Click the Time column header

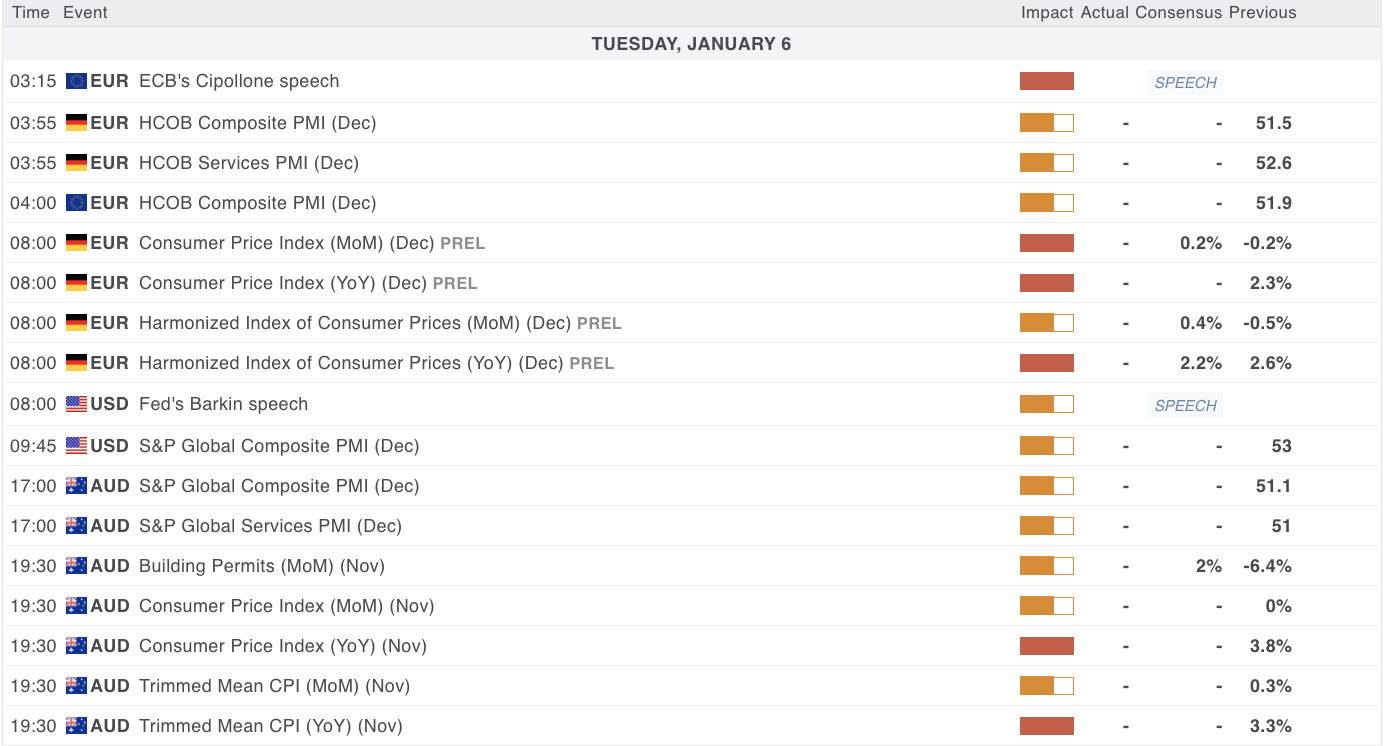pyautogui.click(x=30, y=13)
